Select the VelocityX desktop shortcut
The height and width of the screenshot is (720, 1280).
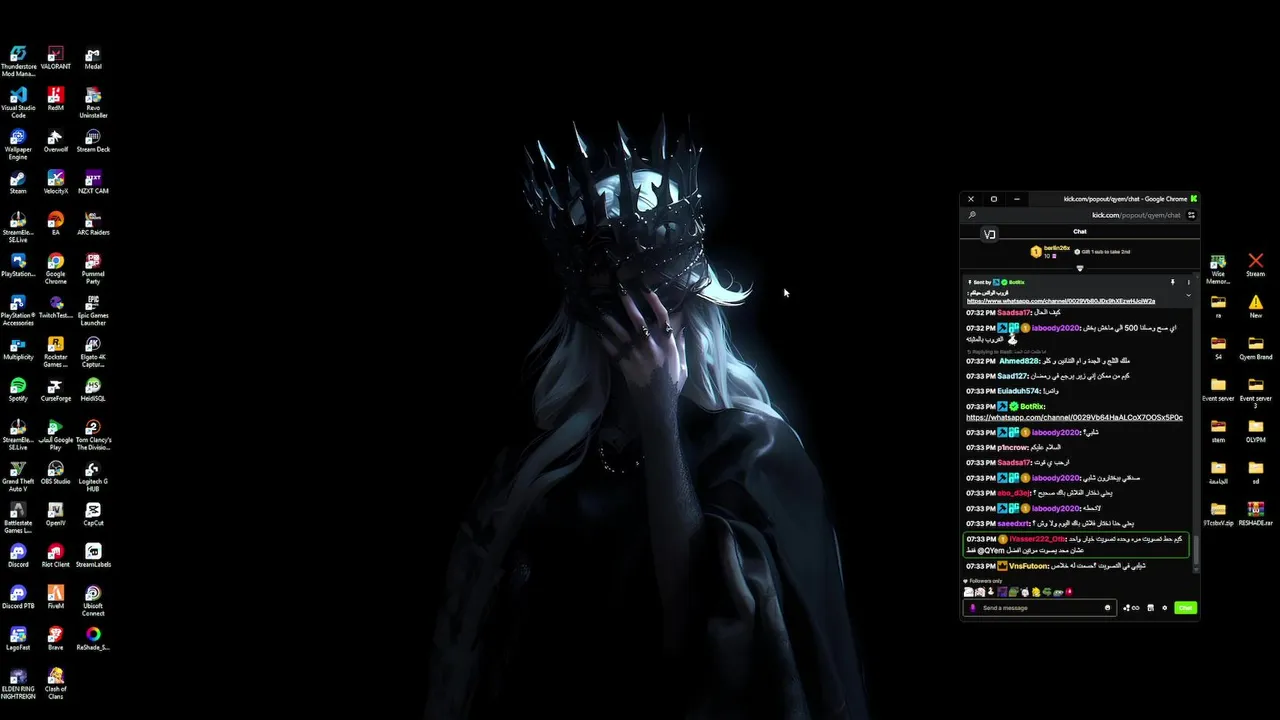point(55,181)
